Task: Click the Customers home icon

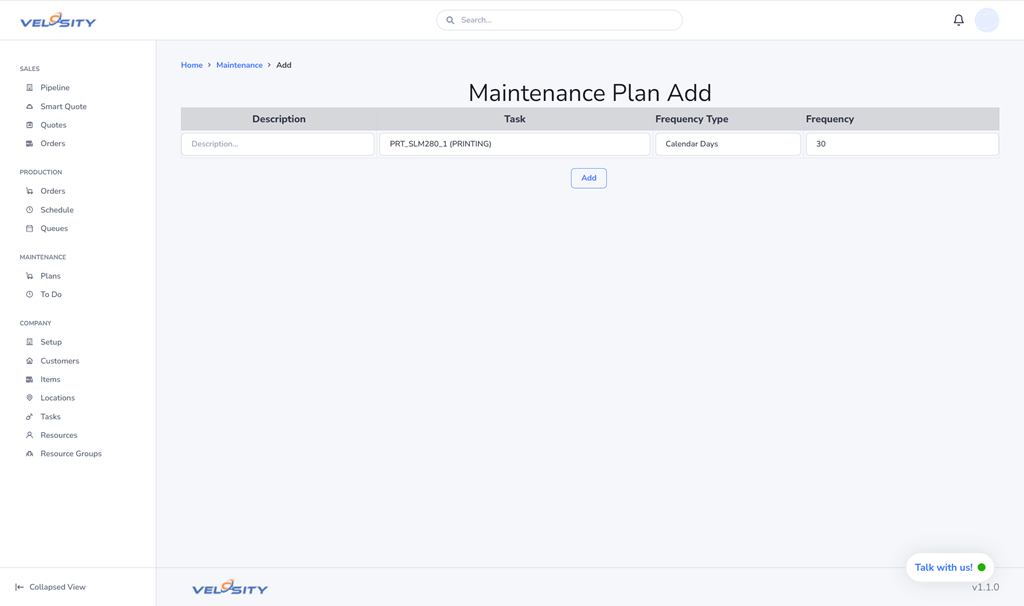Action: pyautogui.click(x=29, y=361)
